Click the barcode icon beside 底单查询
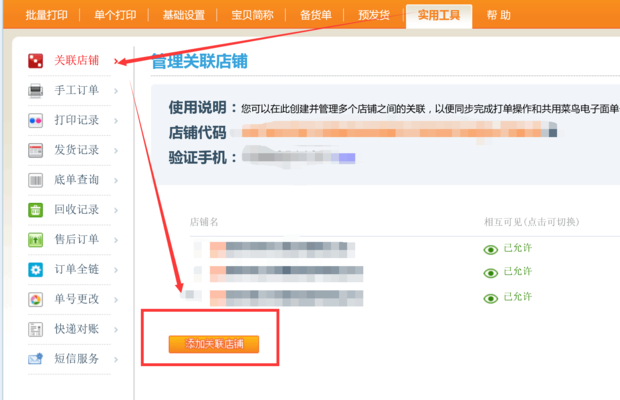Image resolution: width=620 pixels, height=400 pixels. (x=36, y=180)
